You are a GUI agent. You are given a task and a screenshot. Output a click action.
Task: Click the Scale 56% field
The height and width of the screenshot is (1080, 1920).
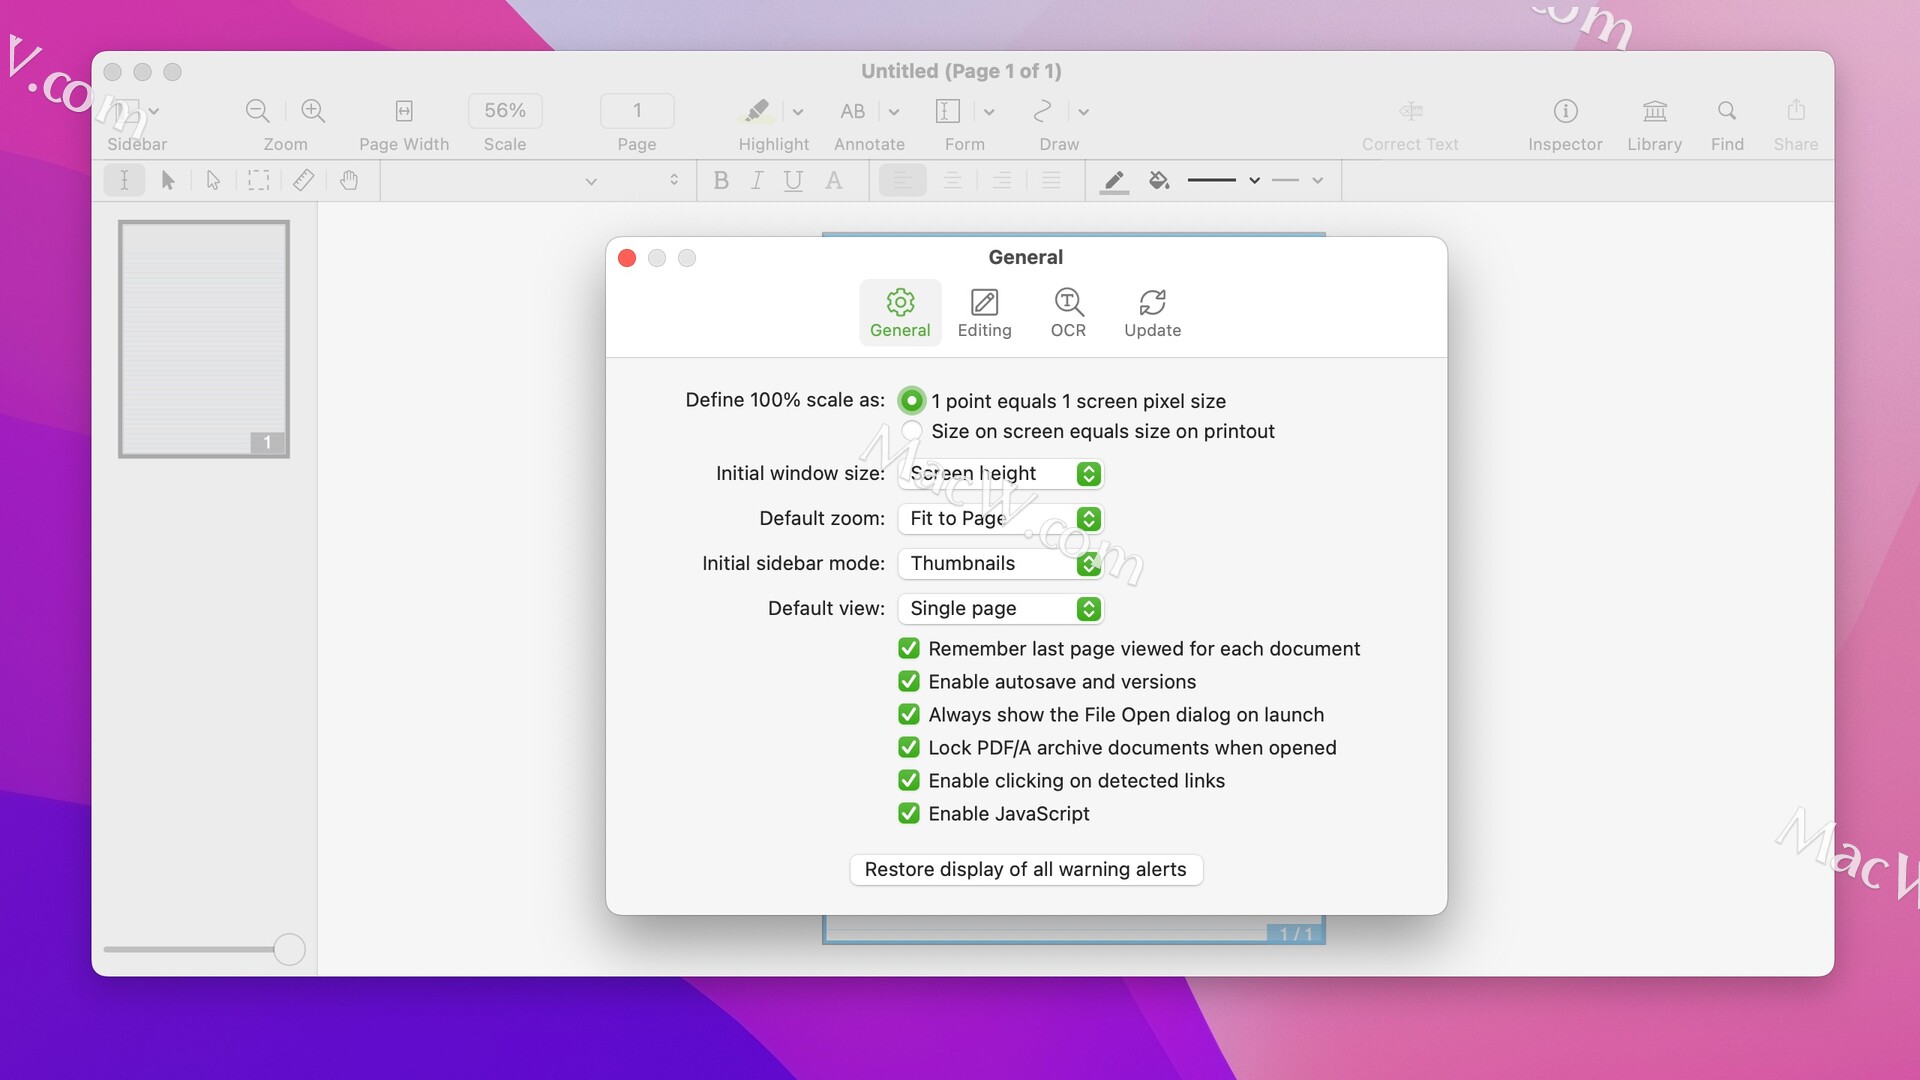(x=505, y=110)
